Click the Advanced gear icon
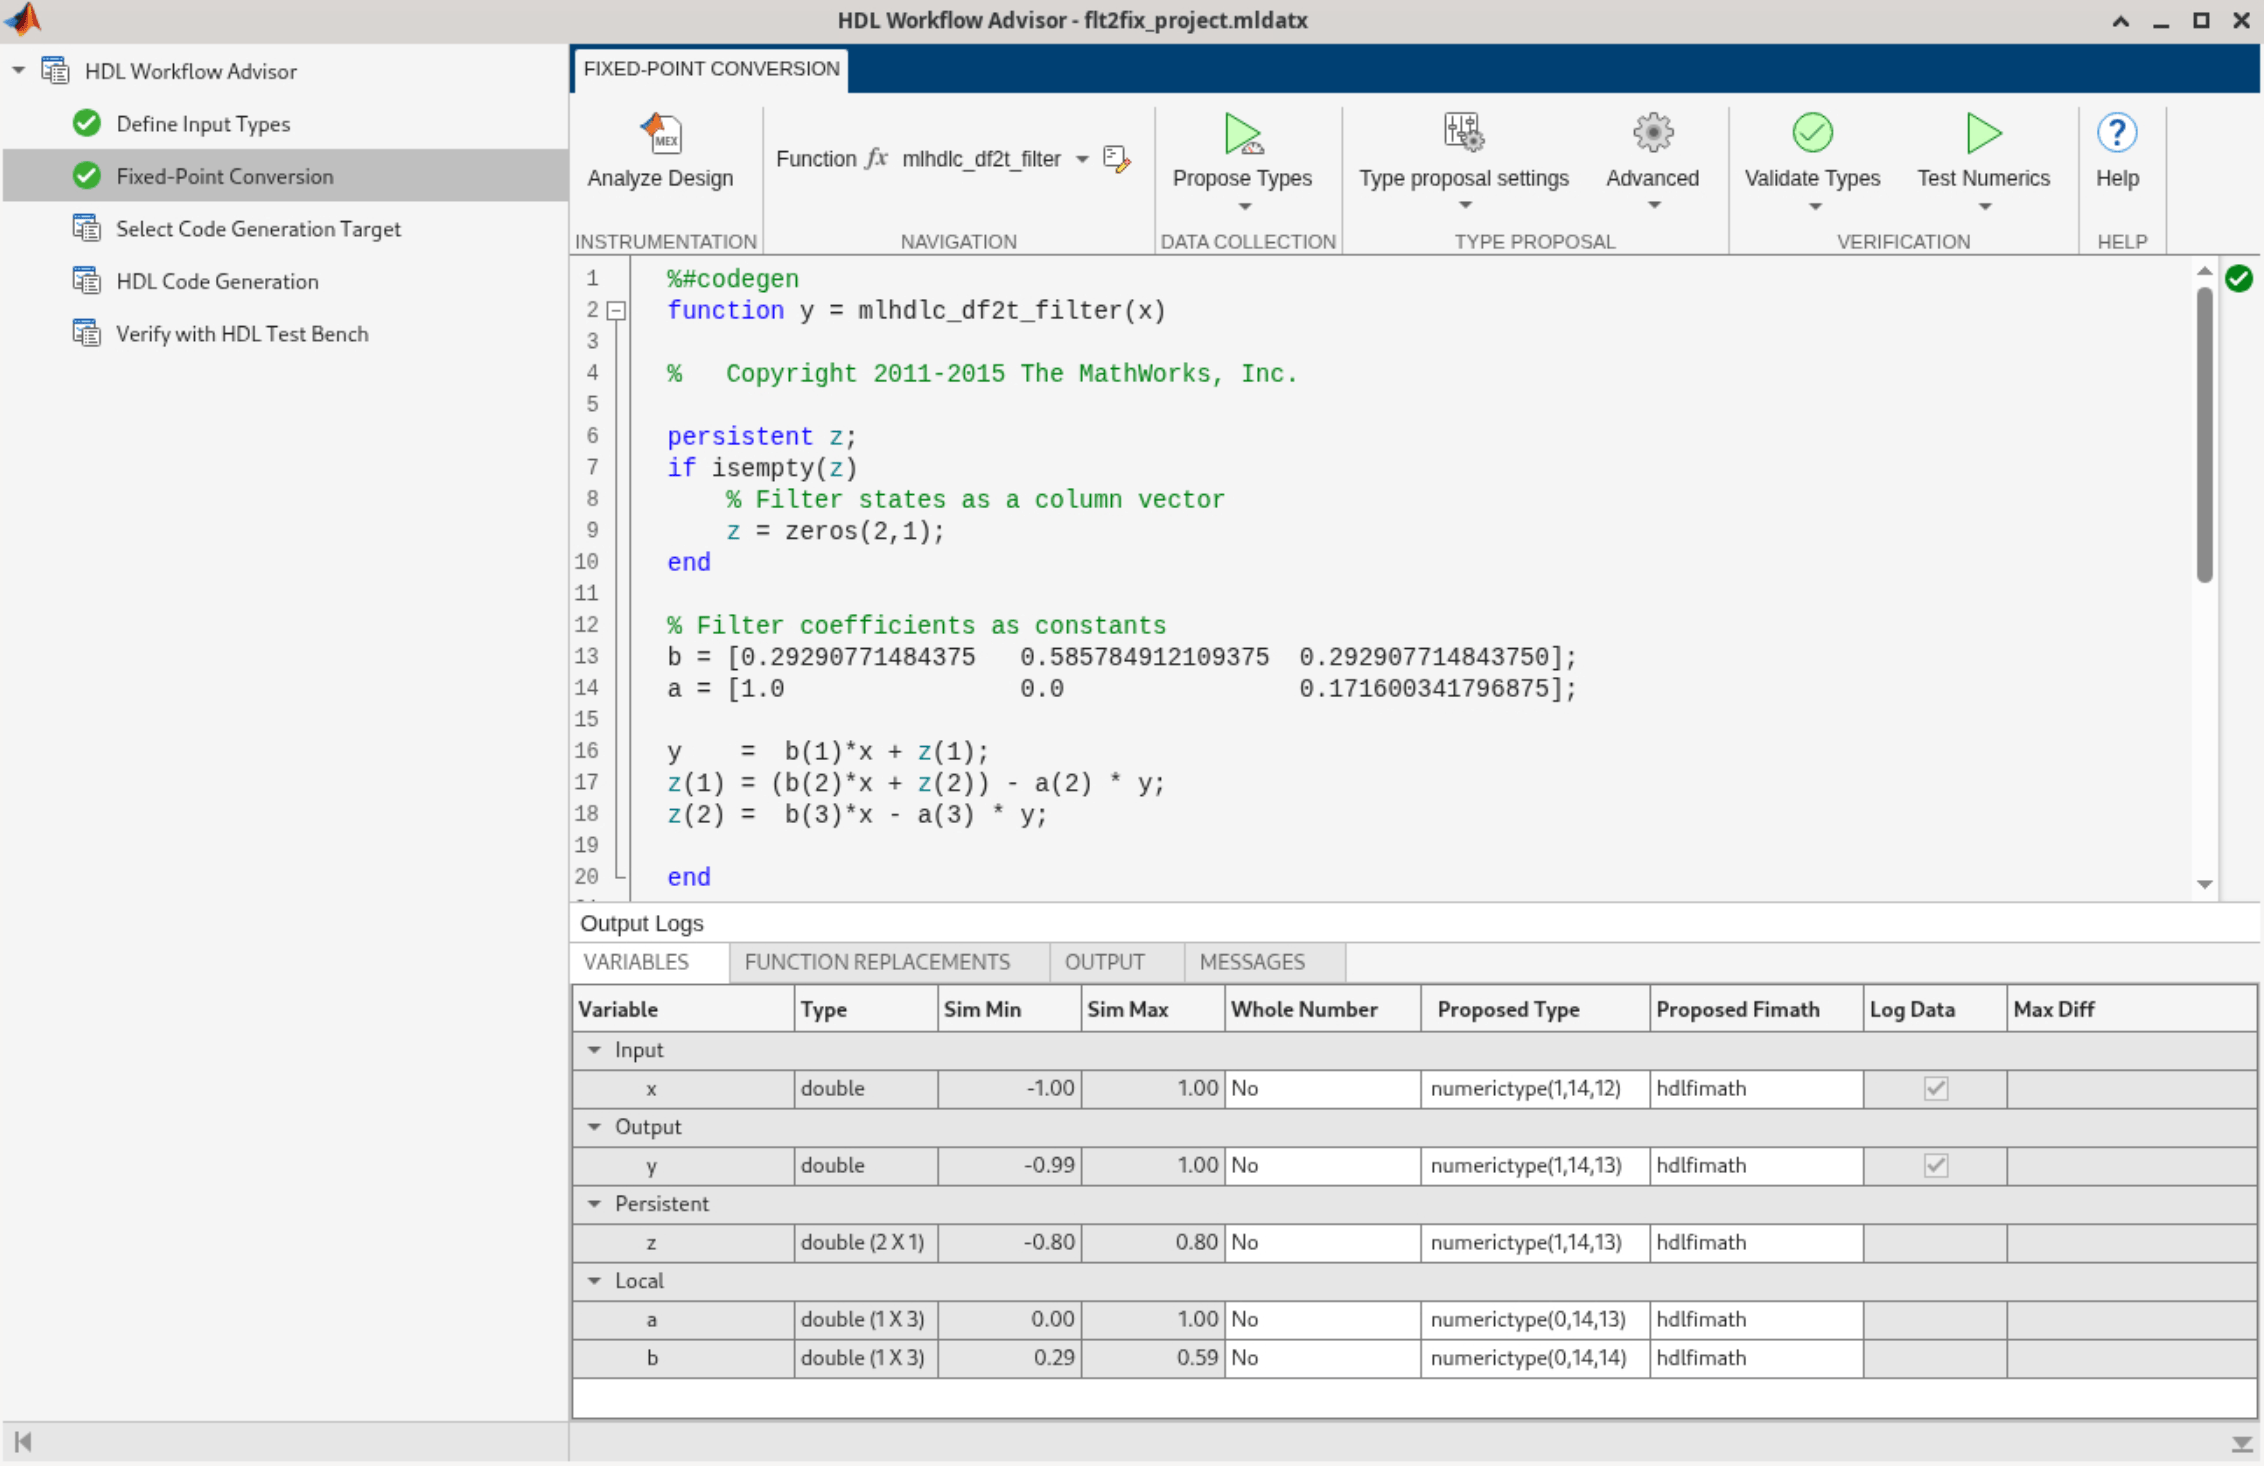This screenshot has height=1466, width=2264. coord(1653,132)
